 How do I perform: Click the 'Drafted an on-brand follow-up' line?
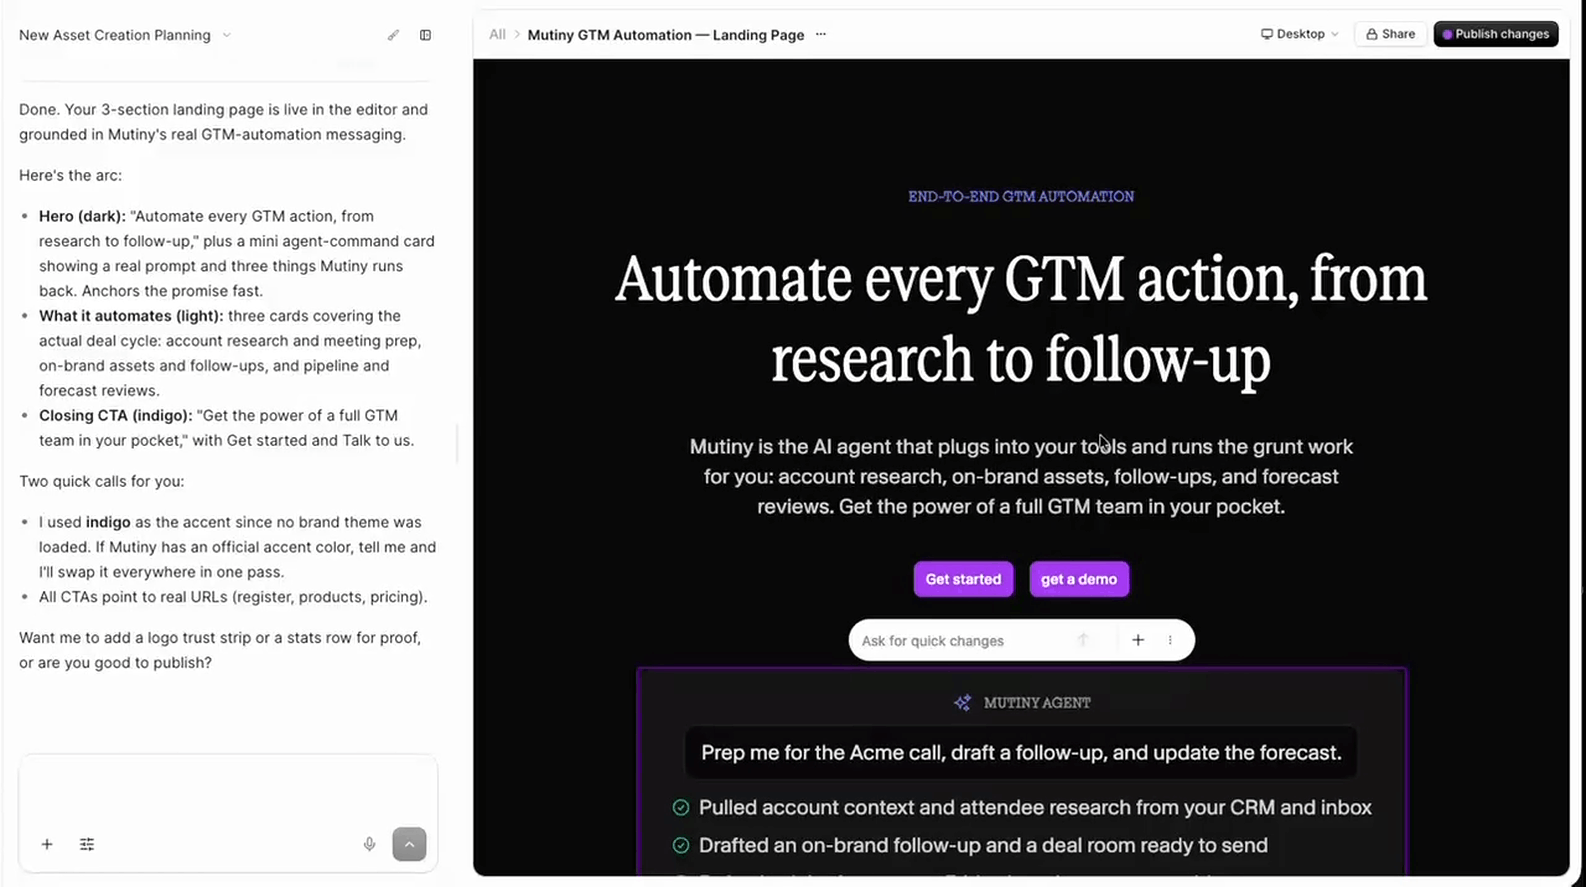click(x=983, y=846)
